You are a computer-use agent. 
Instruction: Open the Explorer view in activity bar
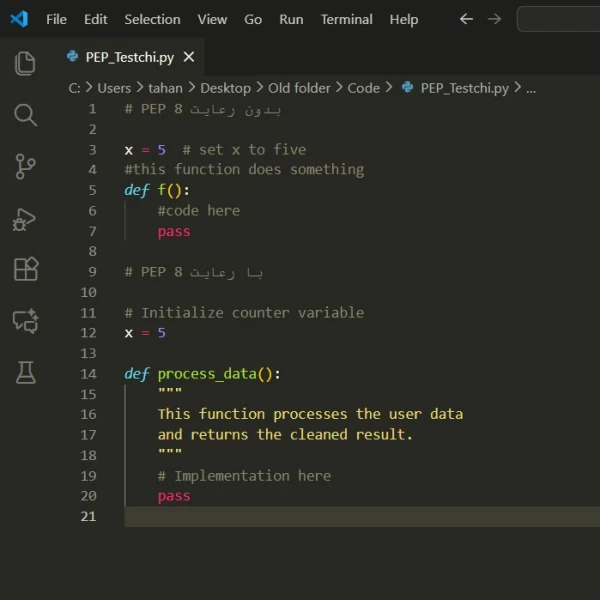click(26, 63)
